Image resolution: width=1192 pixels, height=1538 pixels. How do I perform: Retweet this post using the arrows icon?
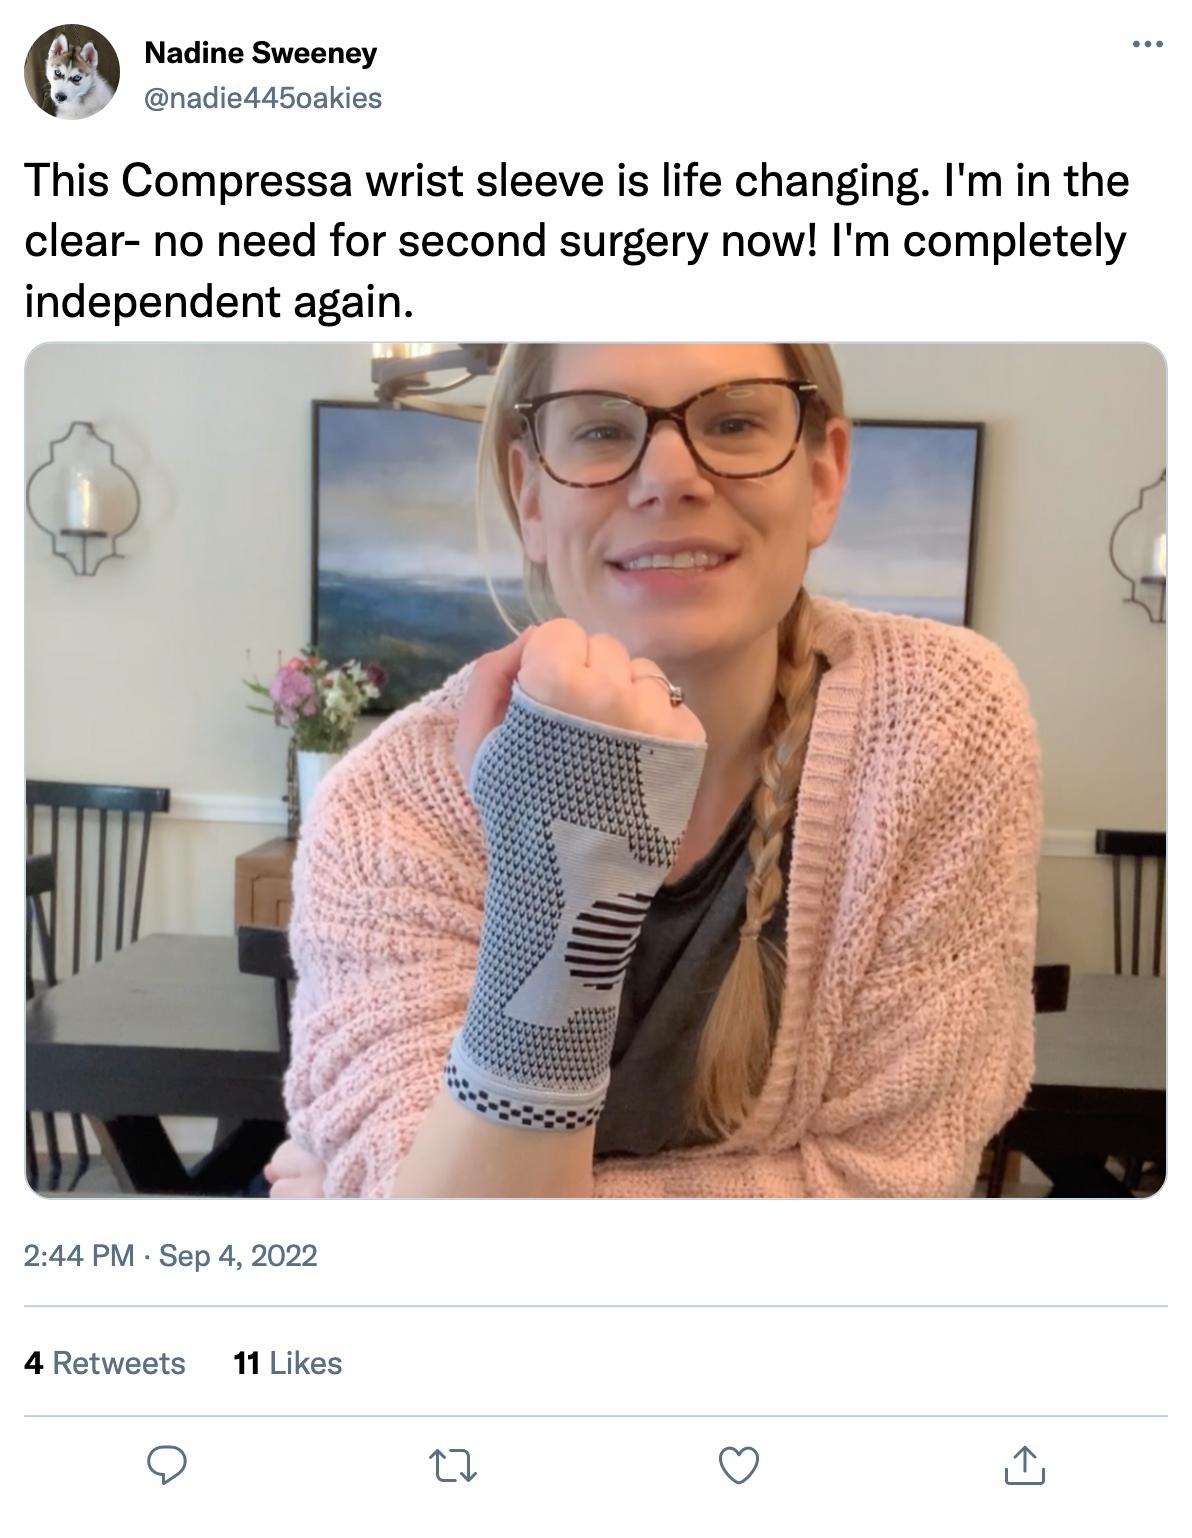point(453,1465)
